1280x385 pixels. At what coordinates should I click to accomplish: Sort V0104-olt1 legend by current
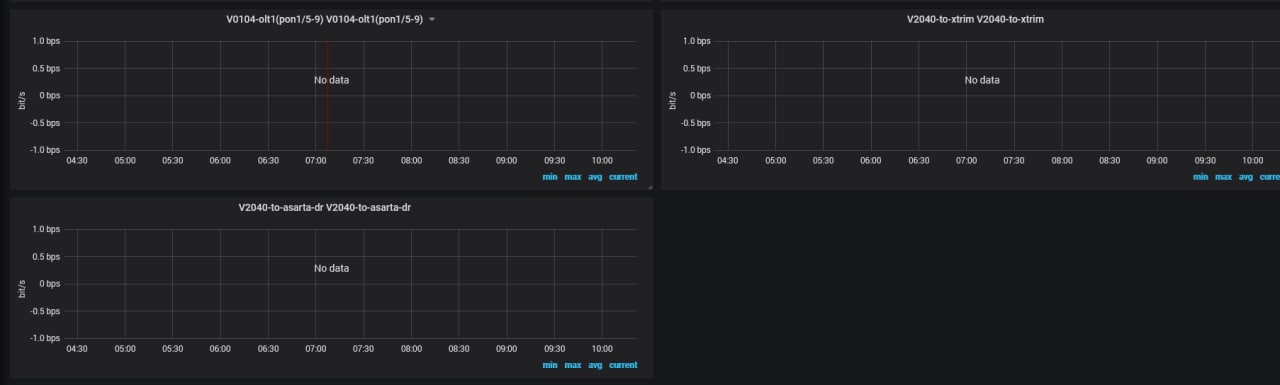pyautogui.click(x=623, y=177)
